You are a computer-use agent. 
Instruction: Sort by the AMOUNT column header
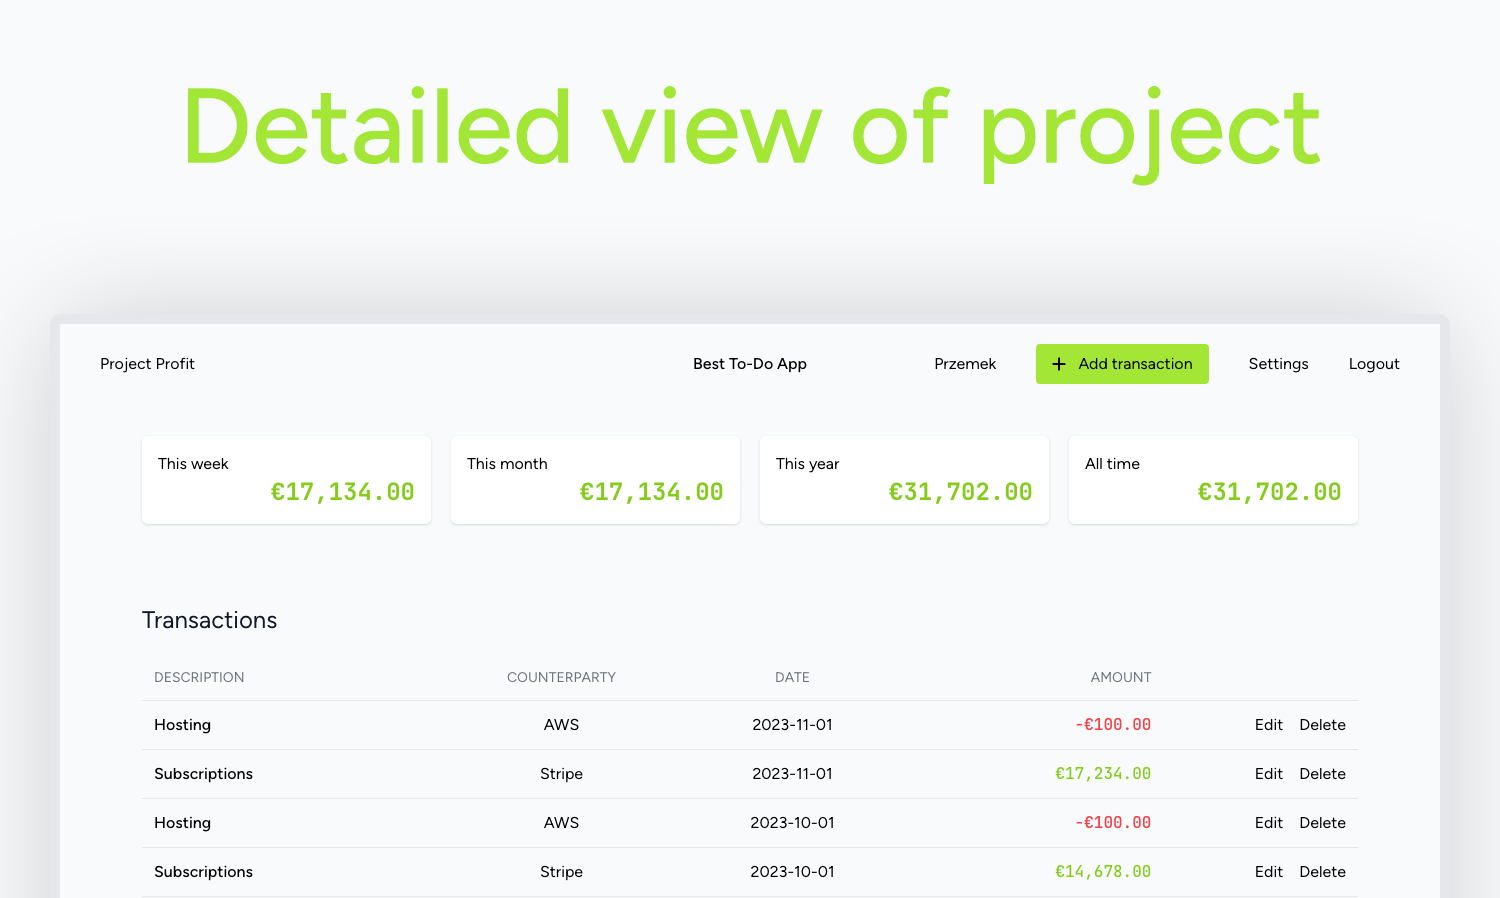coord(1120,677)
